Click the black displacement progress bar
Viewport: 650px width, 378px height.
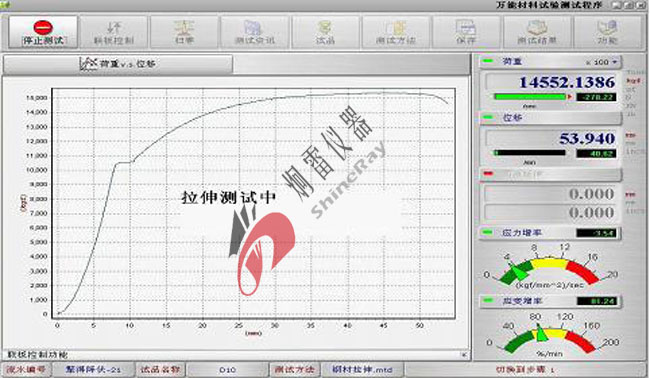pyautogui.click(x=530, y=153)
